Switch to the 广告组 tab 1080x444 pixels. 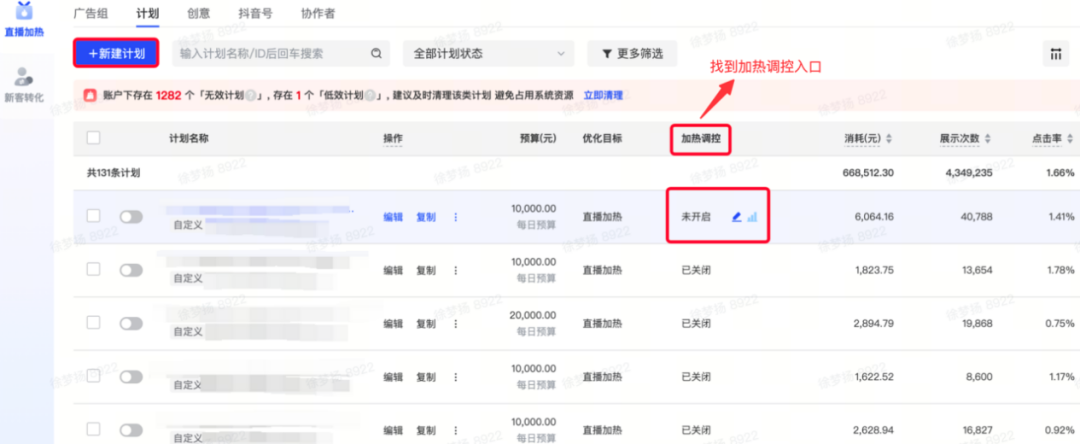click(x=90, y=12)
